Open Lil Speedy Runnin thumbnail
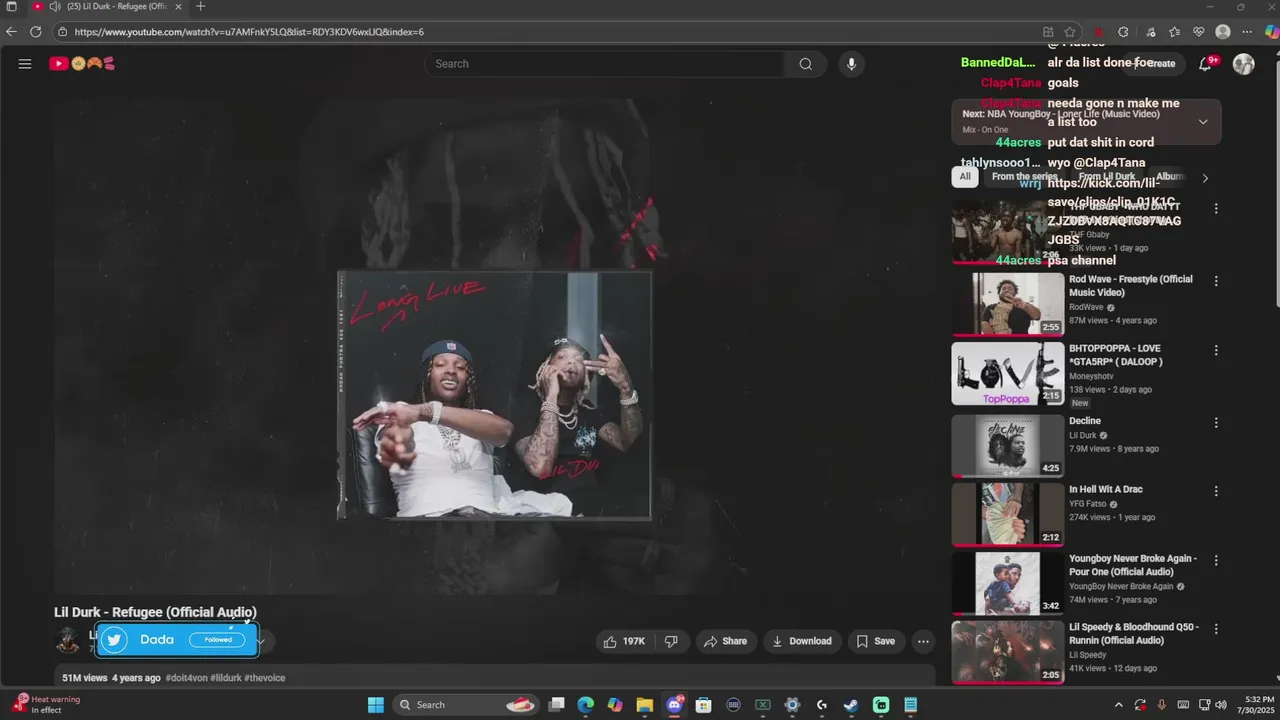1280x720 pixels. point(1008,652)
